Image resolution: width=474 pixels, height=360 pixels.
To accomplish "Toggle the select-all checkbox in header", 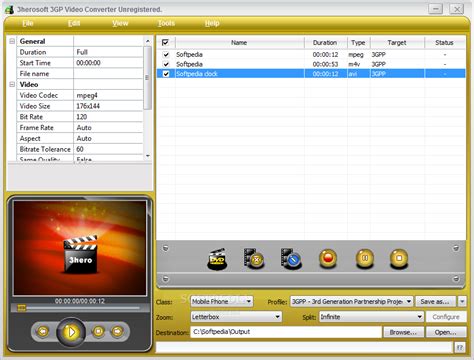I will 165,42.
